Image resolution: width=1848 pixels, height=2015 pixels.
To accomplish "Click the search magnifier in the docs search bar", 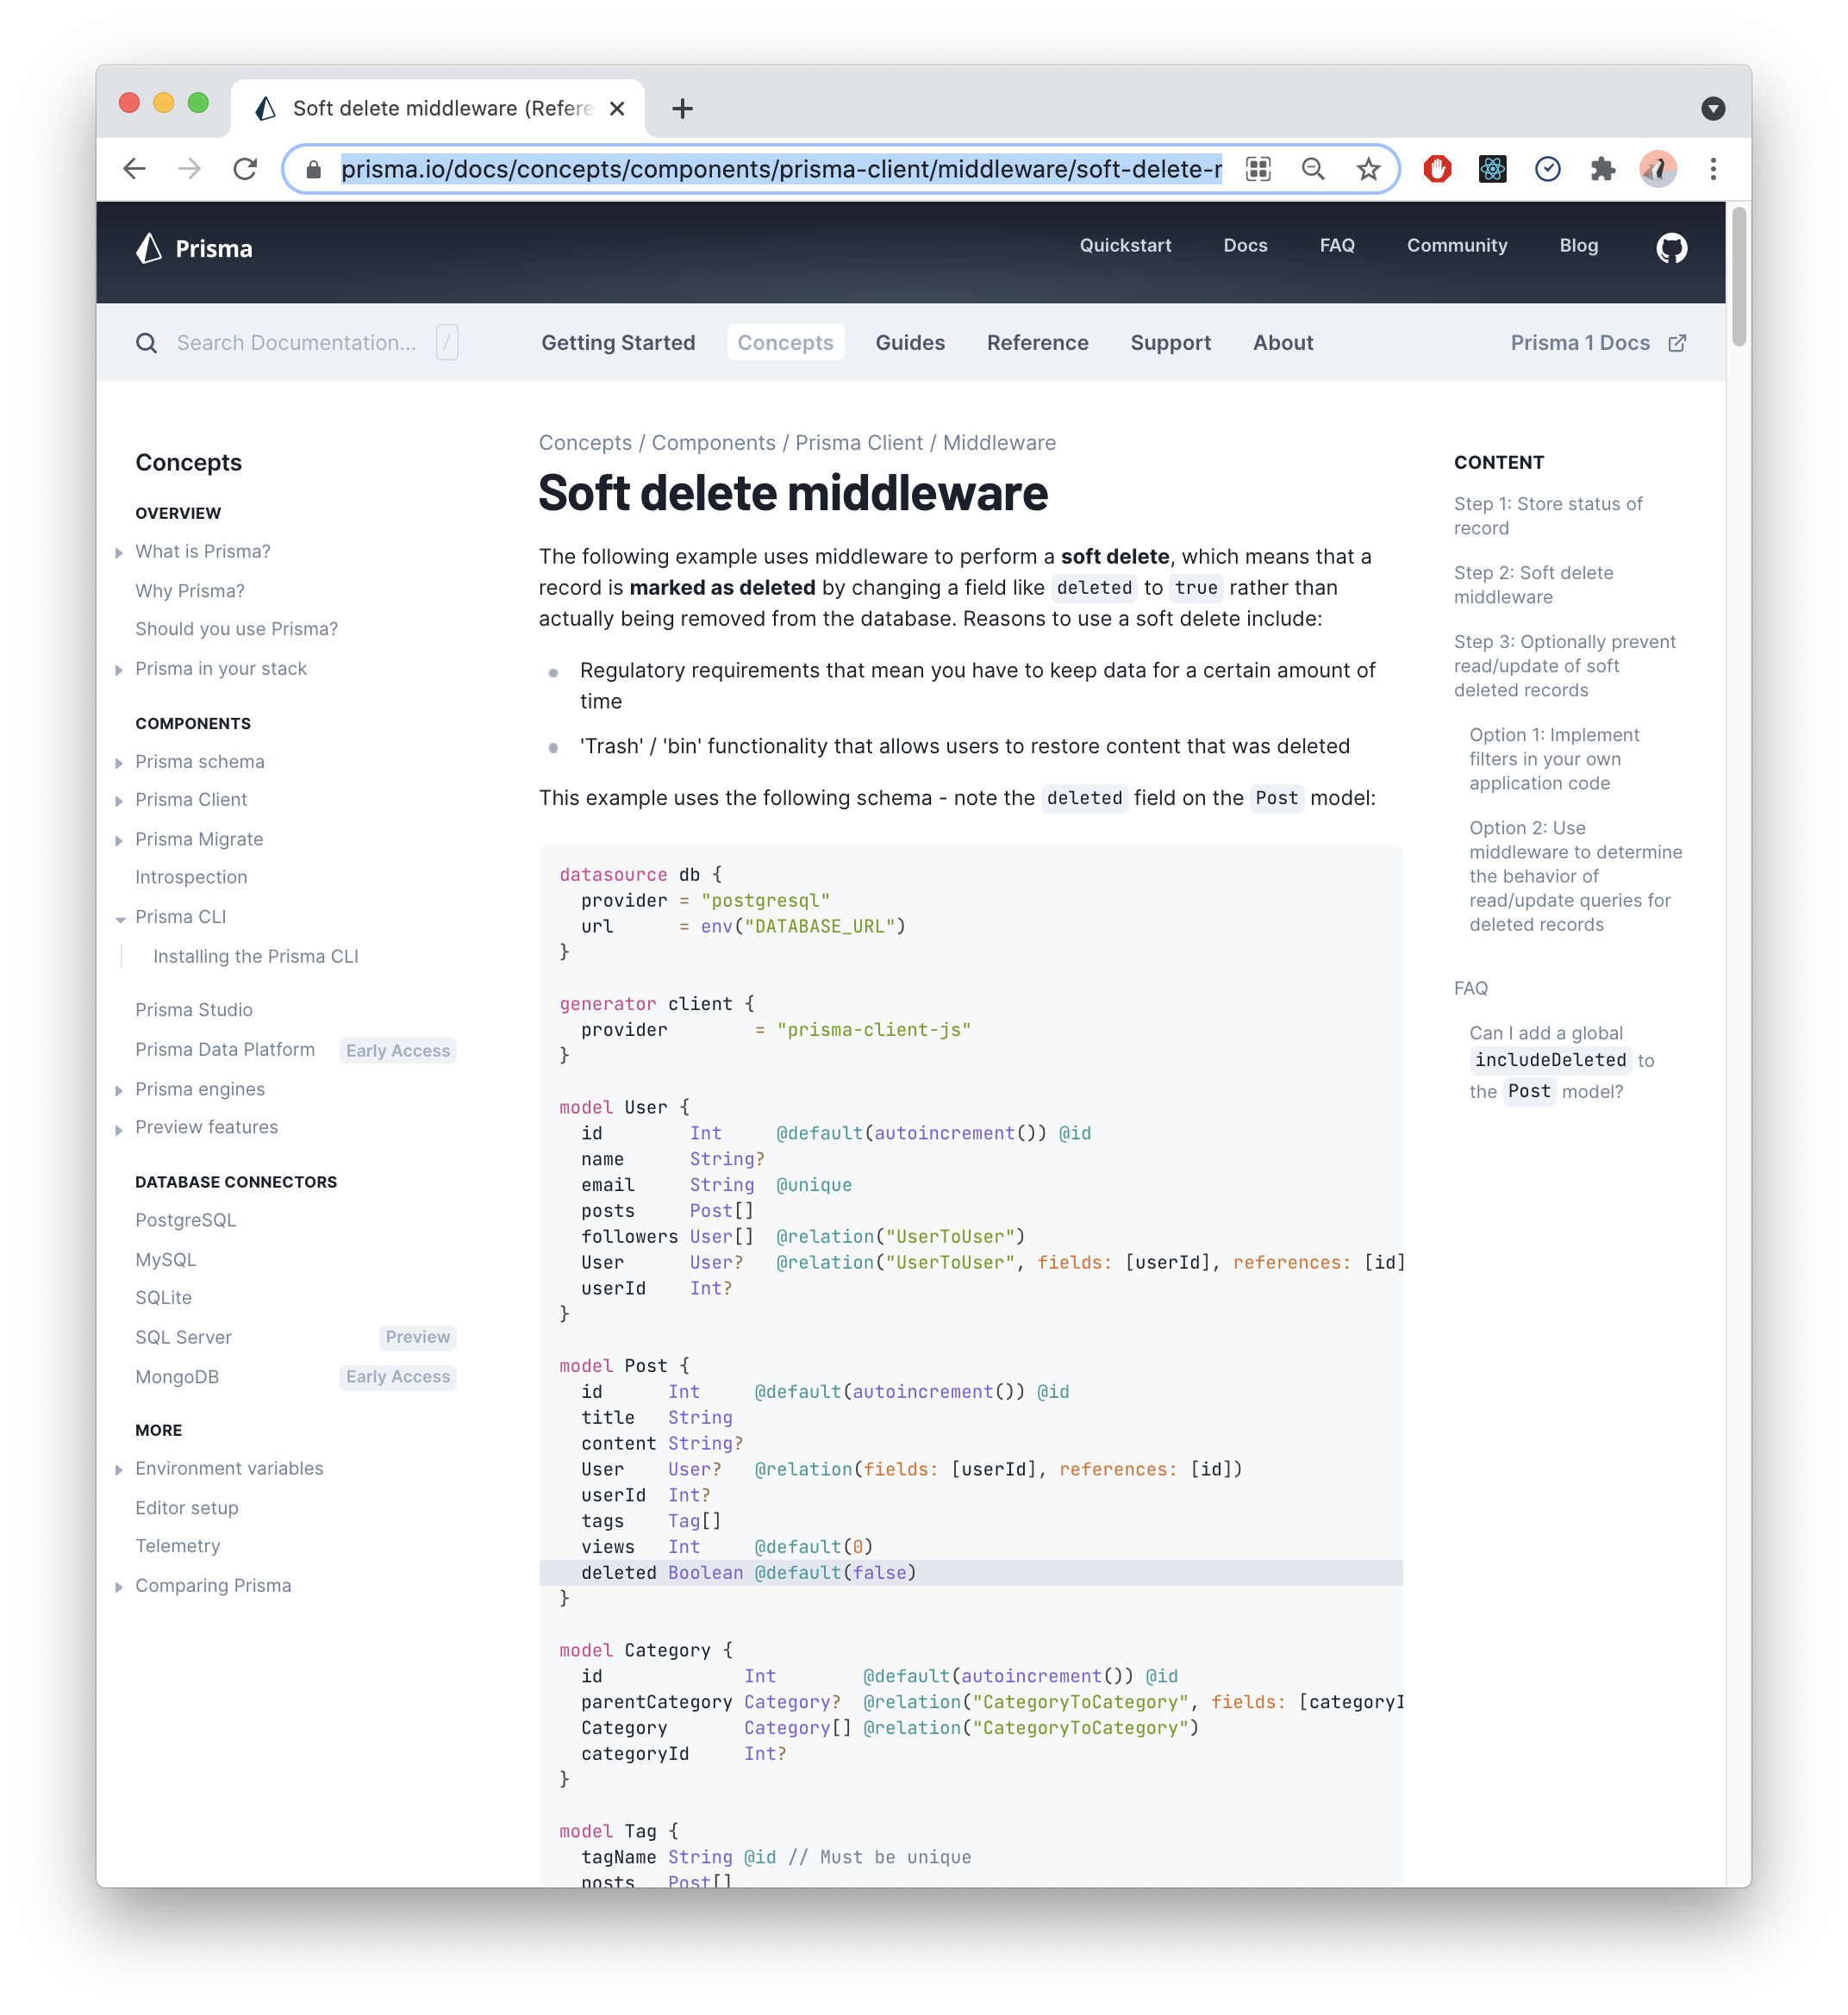I will [x=147, y=342].
